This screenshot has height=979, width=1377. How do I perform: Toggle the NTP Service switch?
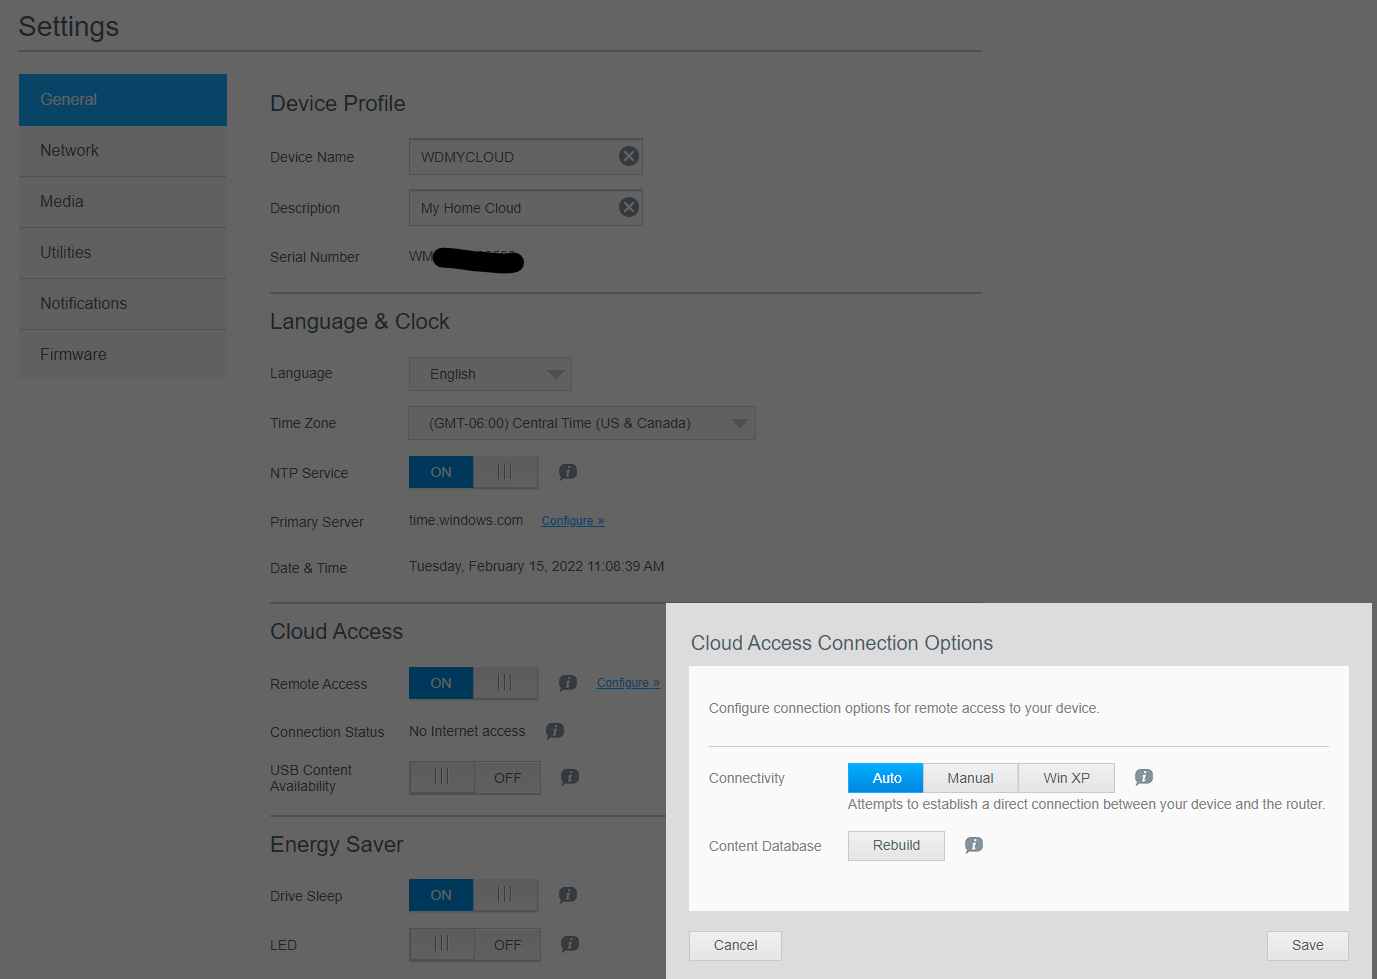pyautogui.click(x=474, y=472)
